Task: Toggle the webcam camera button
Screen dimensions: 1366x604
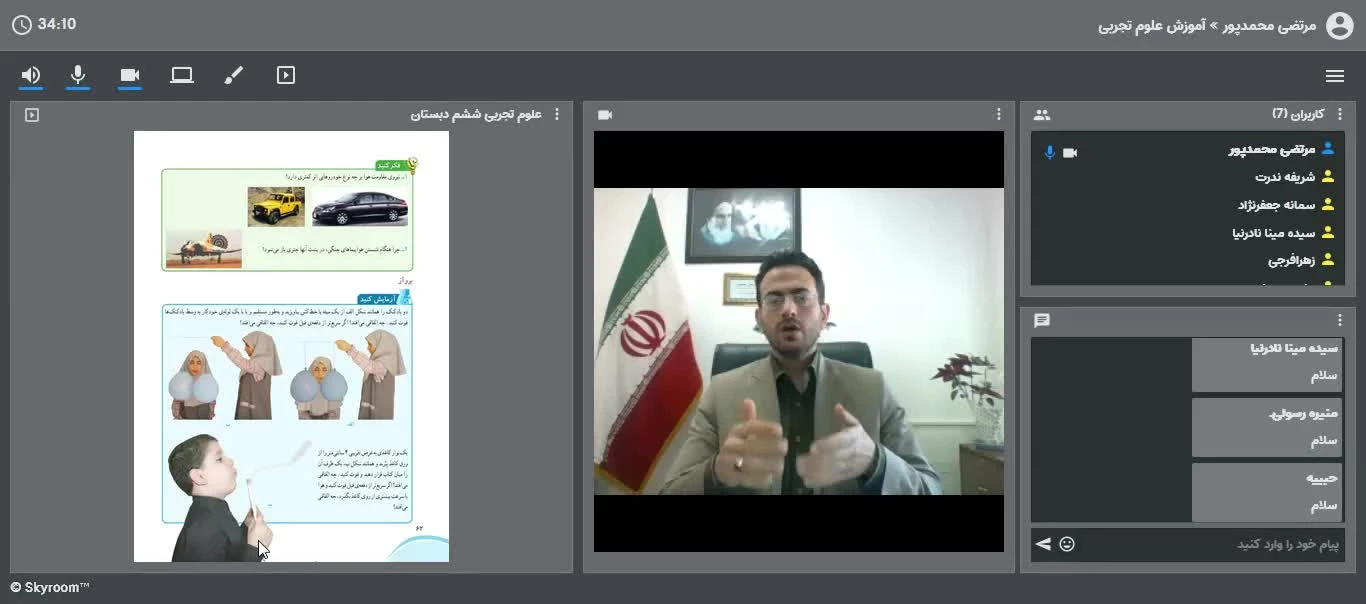Action: [x=129, y=75]
